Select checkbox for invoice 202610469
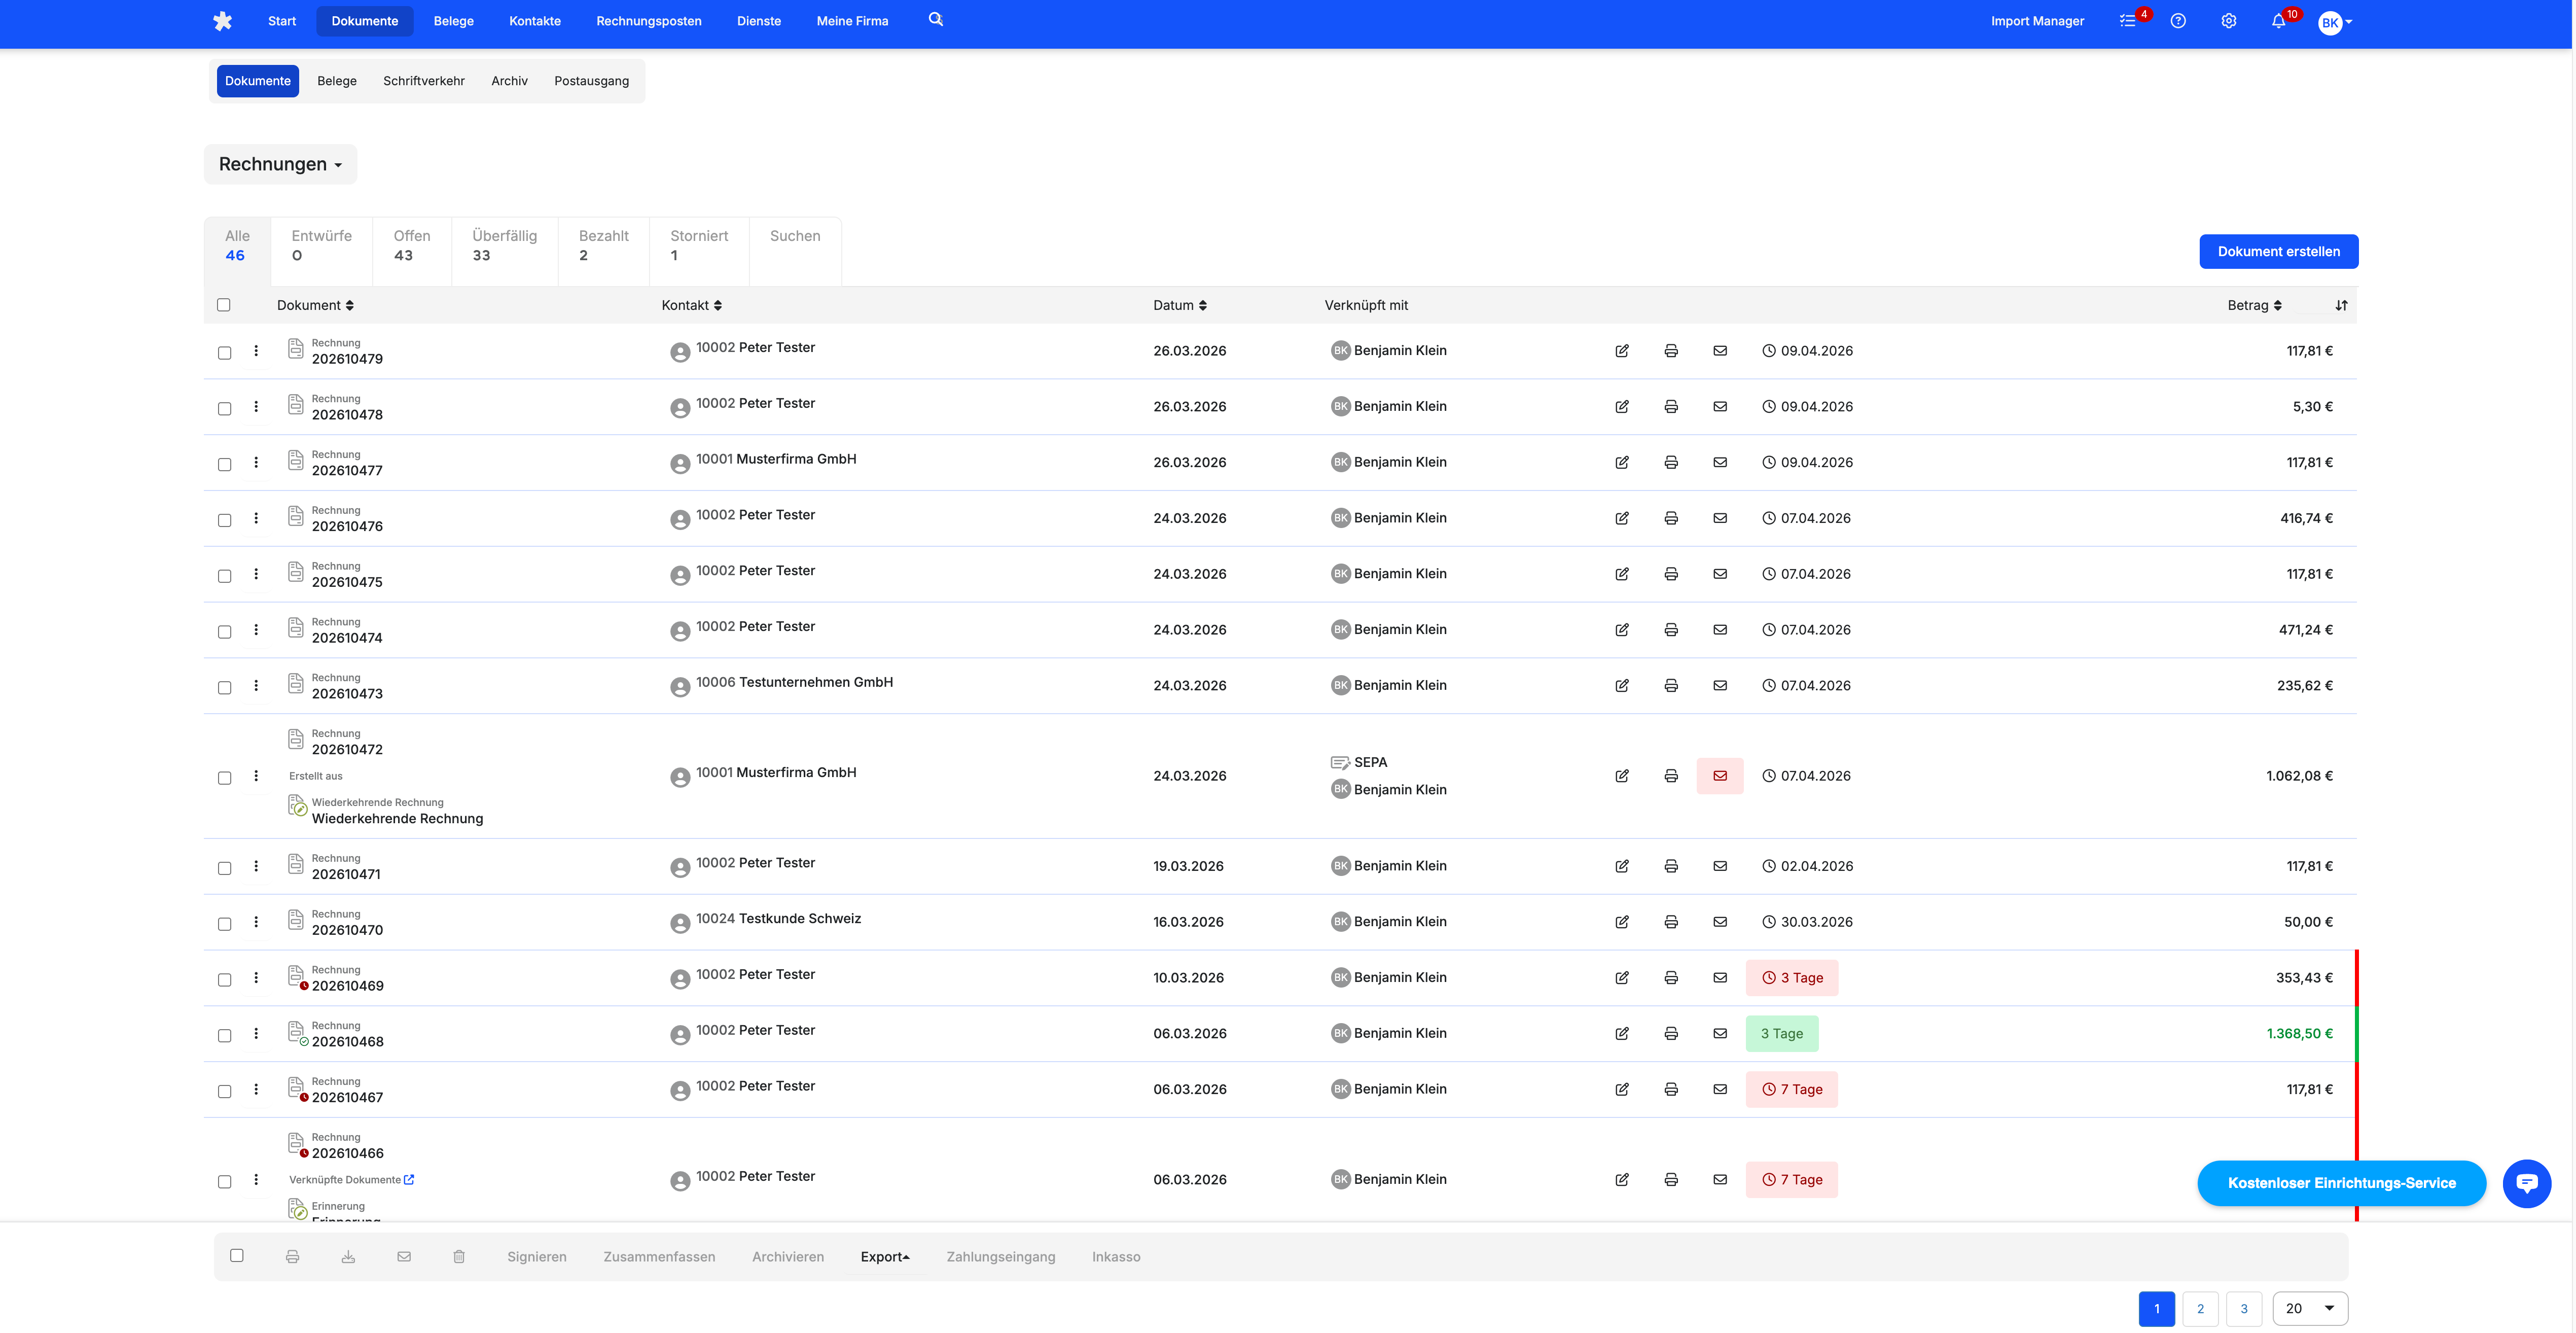 224,980
